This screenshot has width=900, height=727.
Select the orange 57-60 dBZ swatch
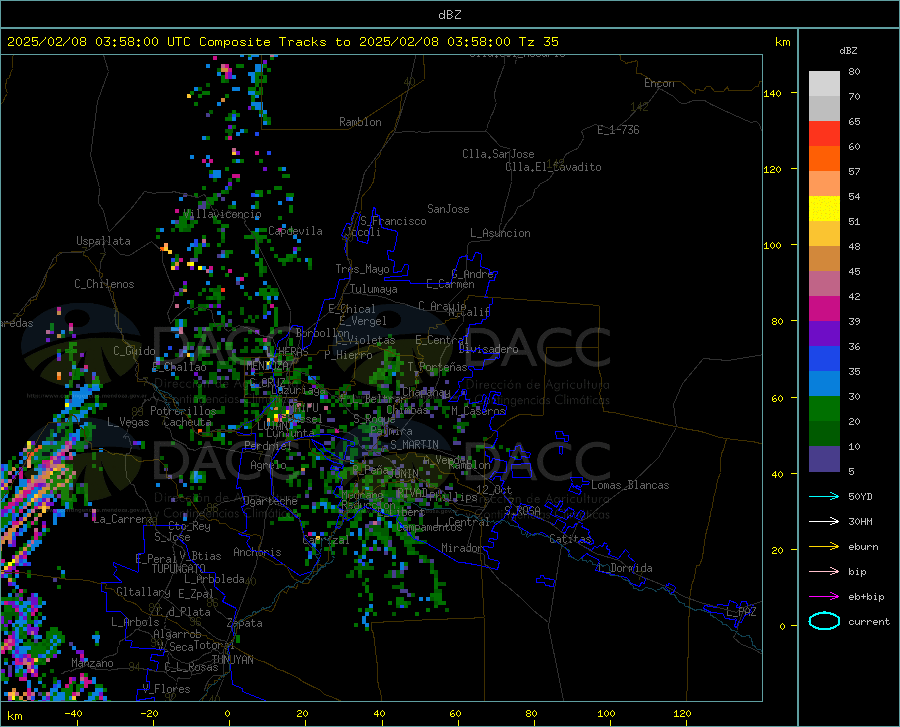click(824, 159)
